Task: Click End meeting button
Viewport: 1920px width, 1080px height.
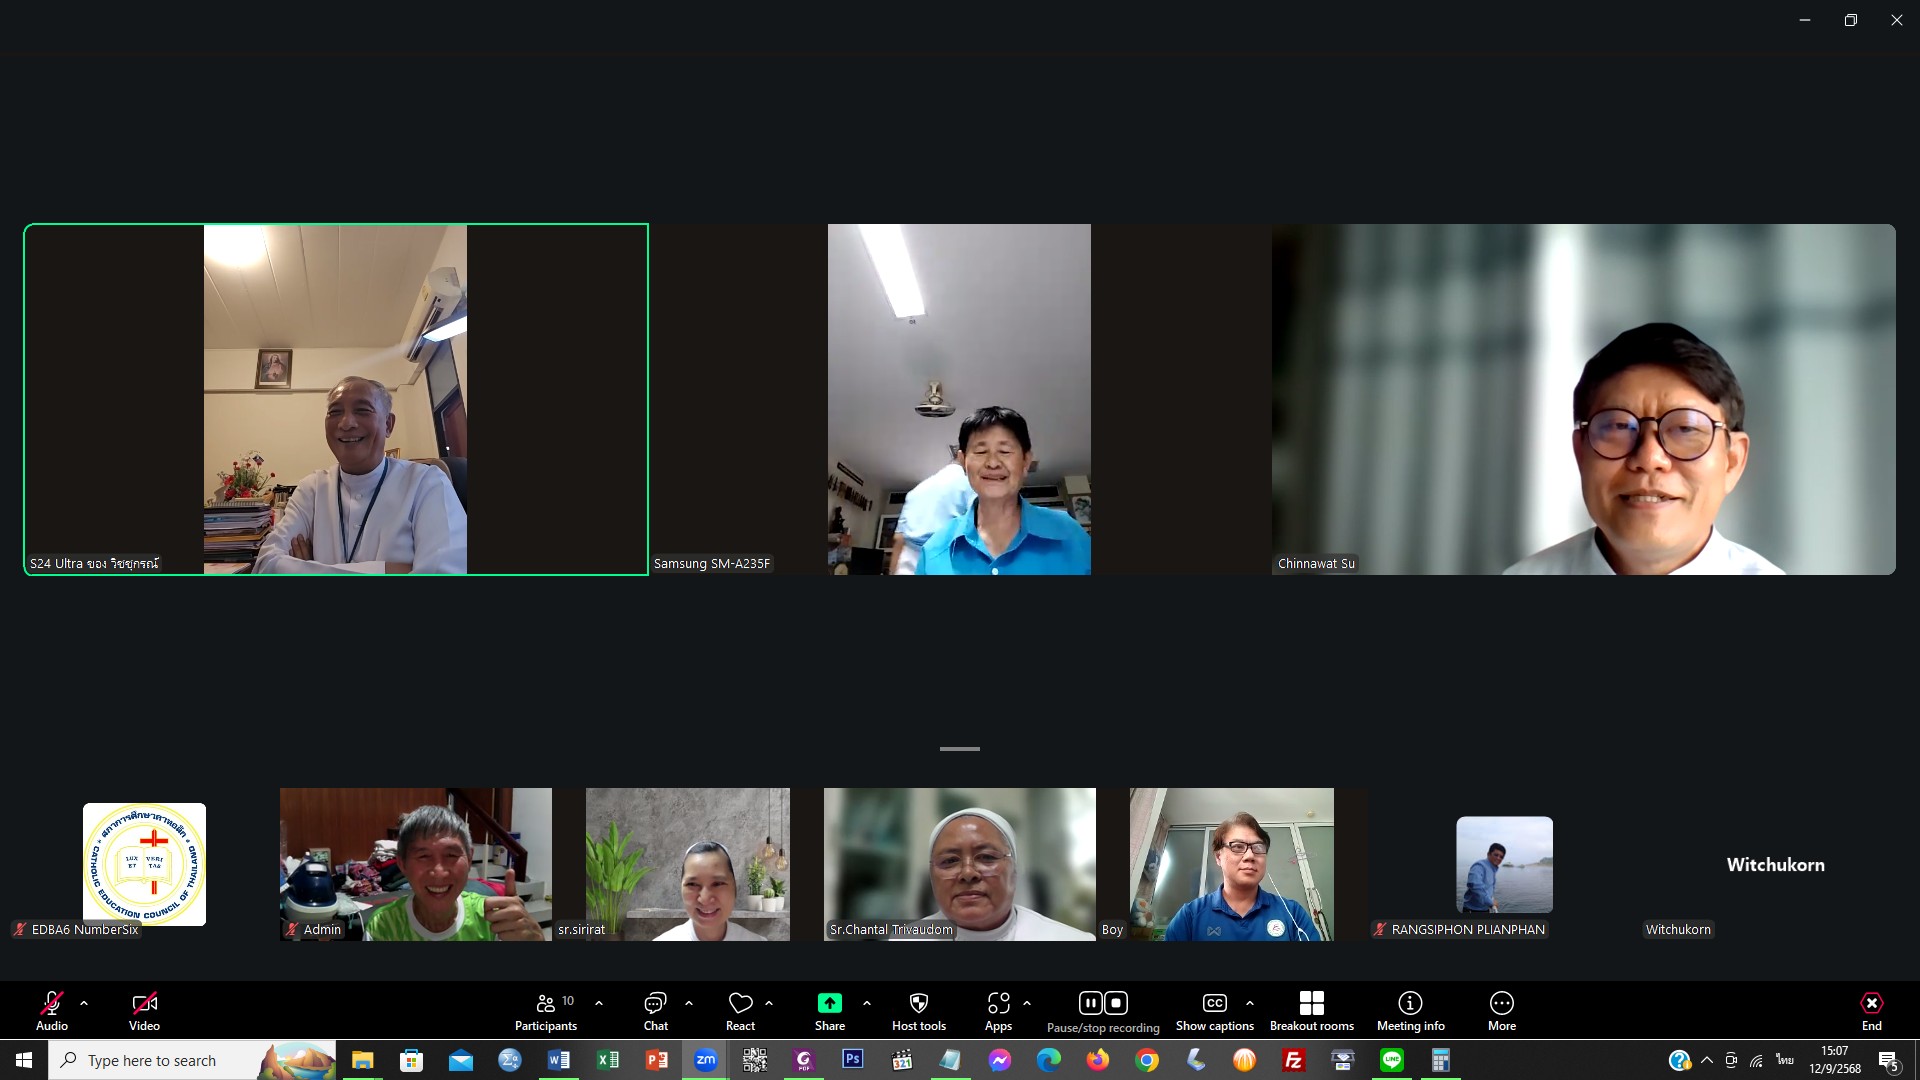Action: tap(1871, 1010)
